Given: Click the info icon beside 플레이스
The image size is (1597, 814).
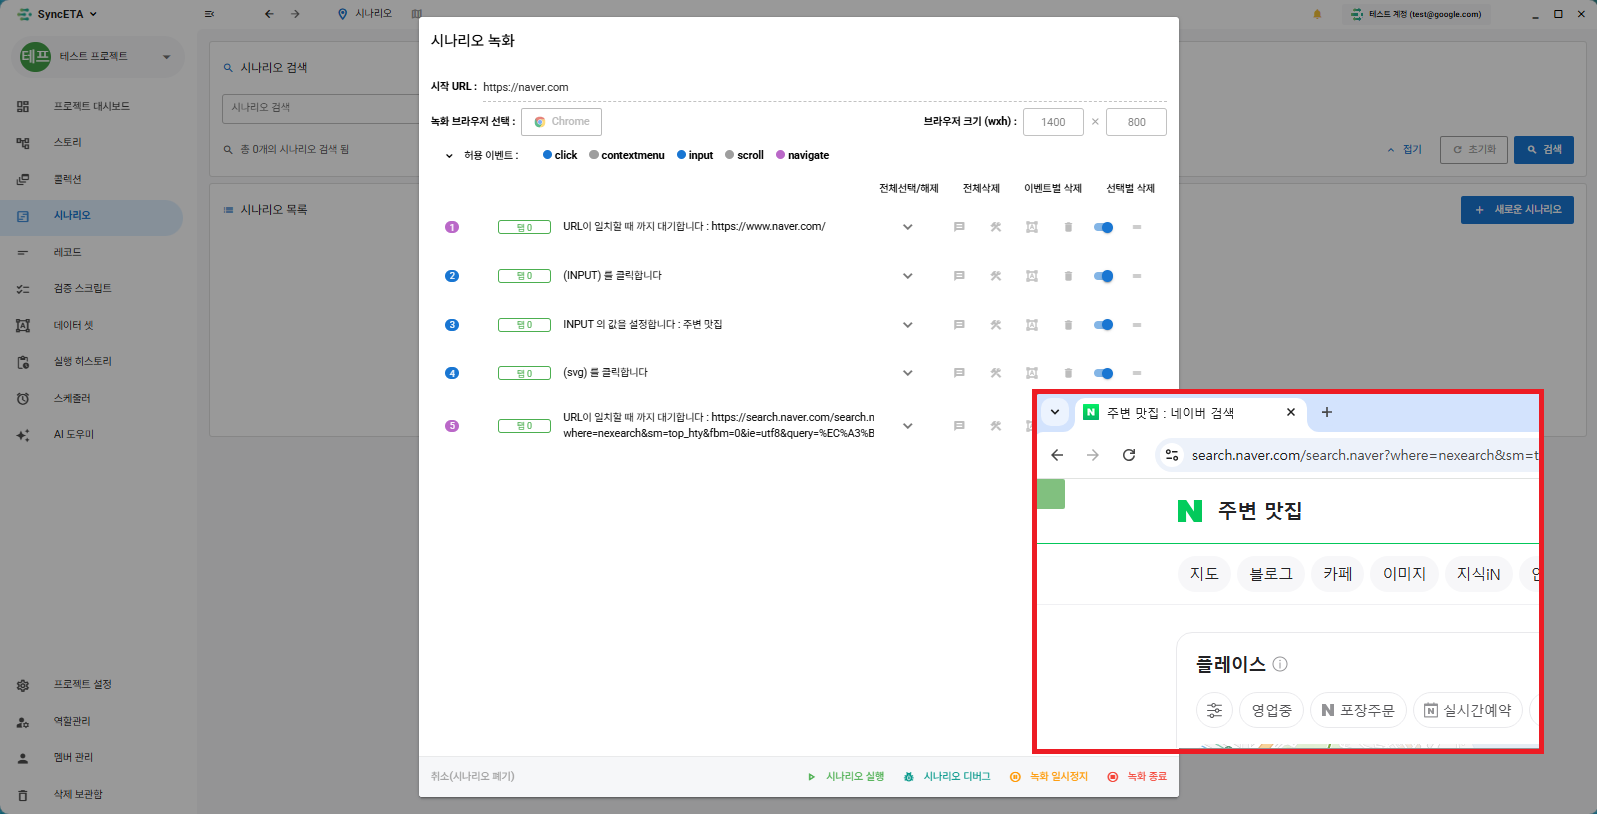Looking at the screenshot, I should (x=1280, y=664).
